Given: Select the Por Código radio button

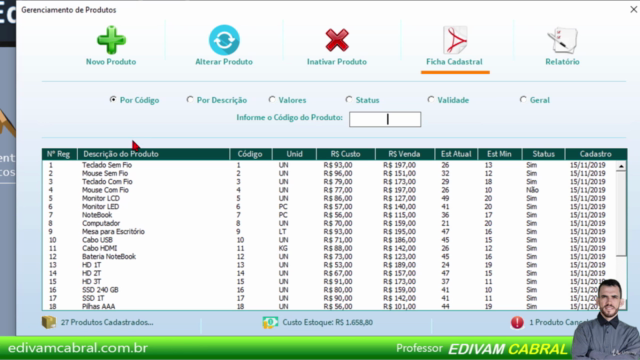Looking at the screenshot, I should click(113, 100).
